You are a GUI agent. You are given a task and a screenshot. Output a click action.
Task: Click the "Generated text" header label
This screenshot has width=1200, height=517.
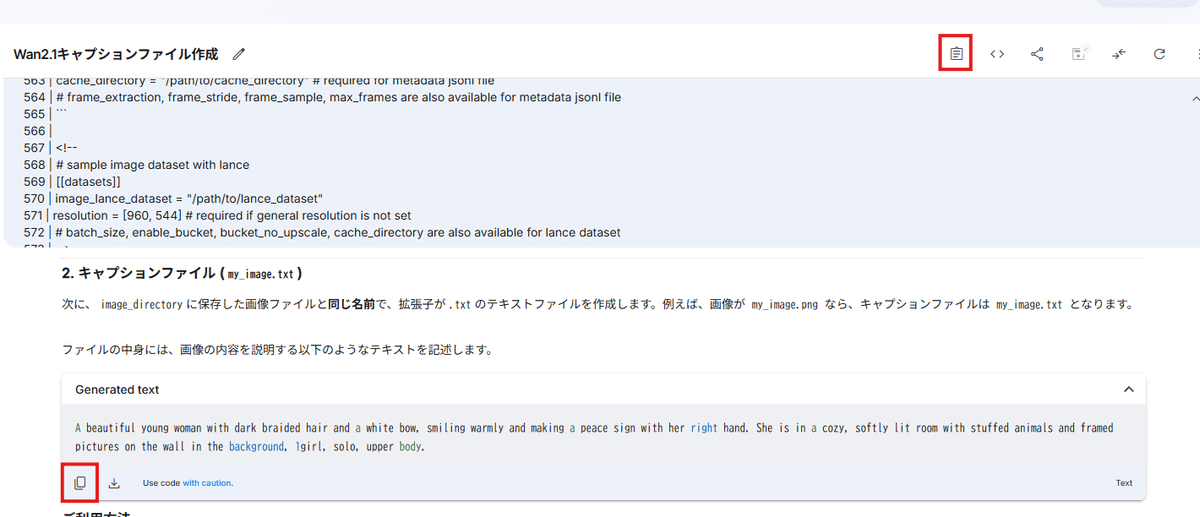(117, 390)
